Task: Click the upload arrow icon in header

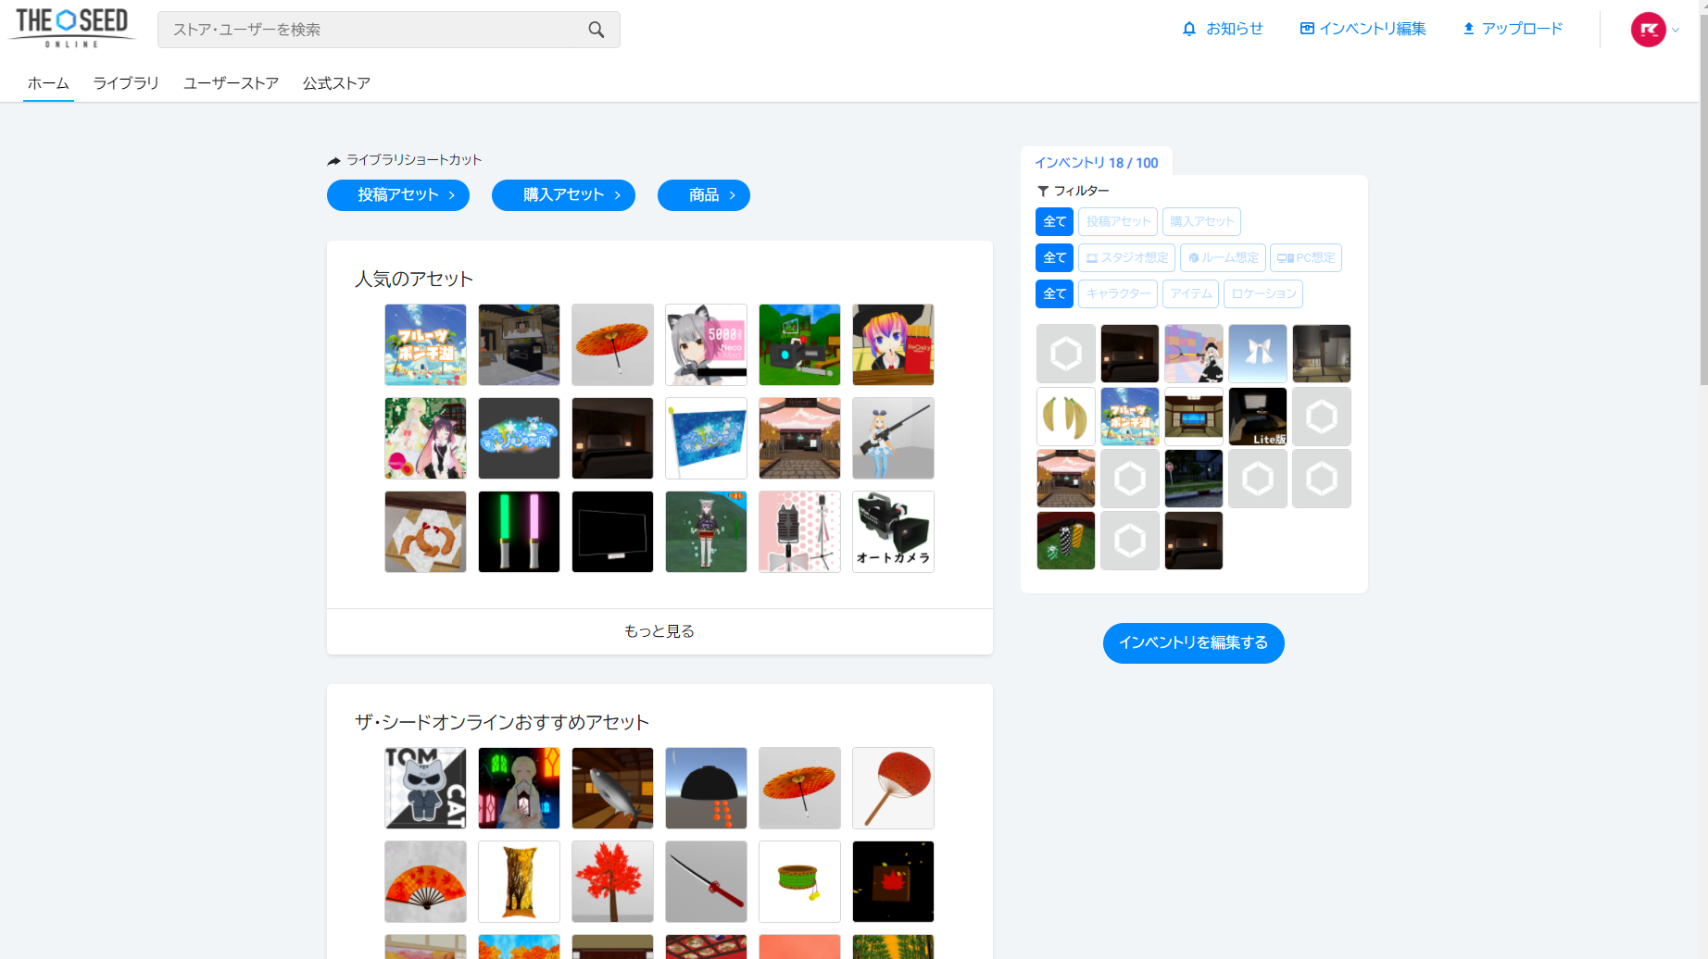Action: tap(1468, 29)
